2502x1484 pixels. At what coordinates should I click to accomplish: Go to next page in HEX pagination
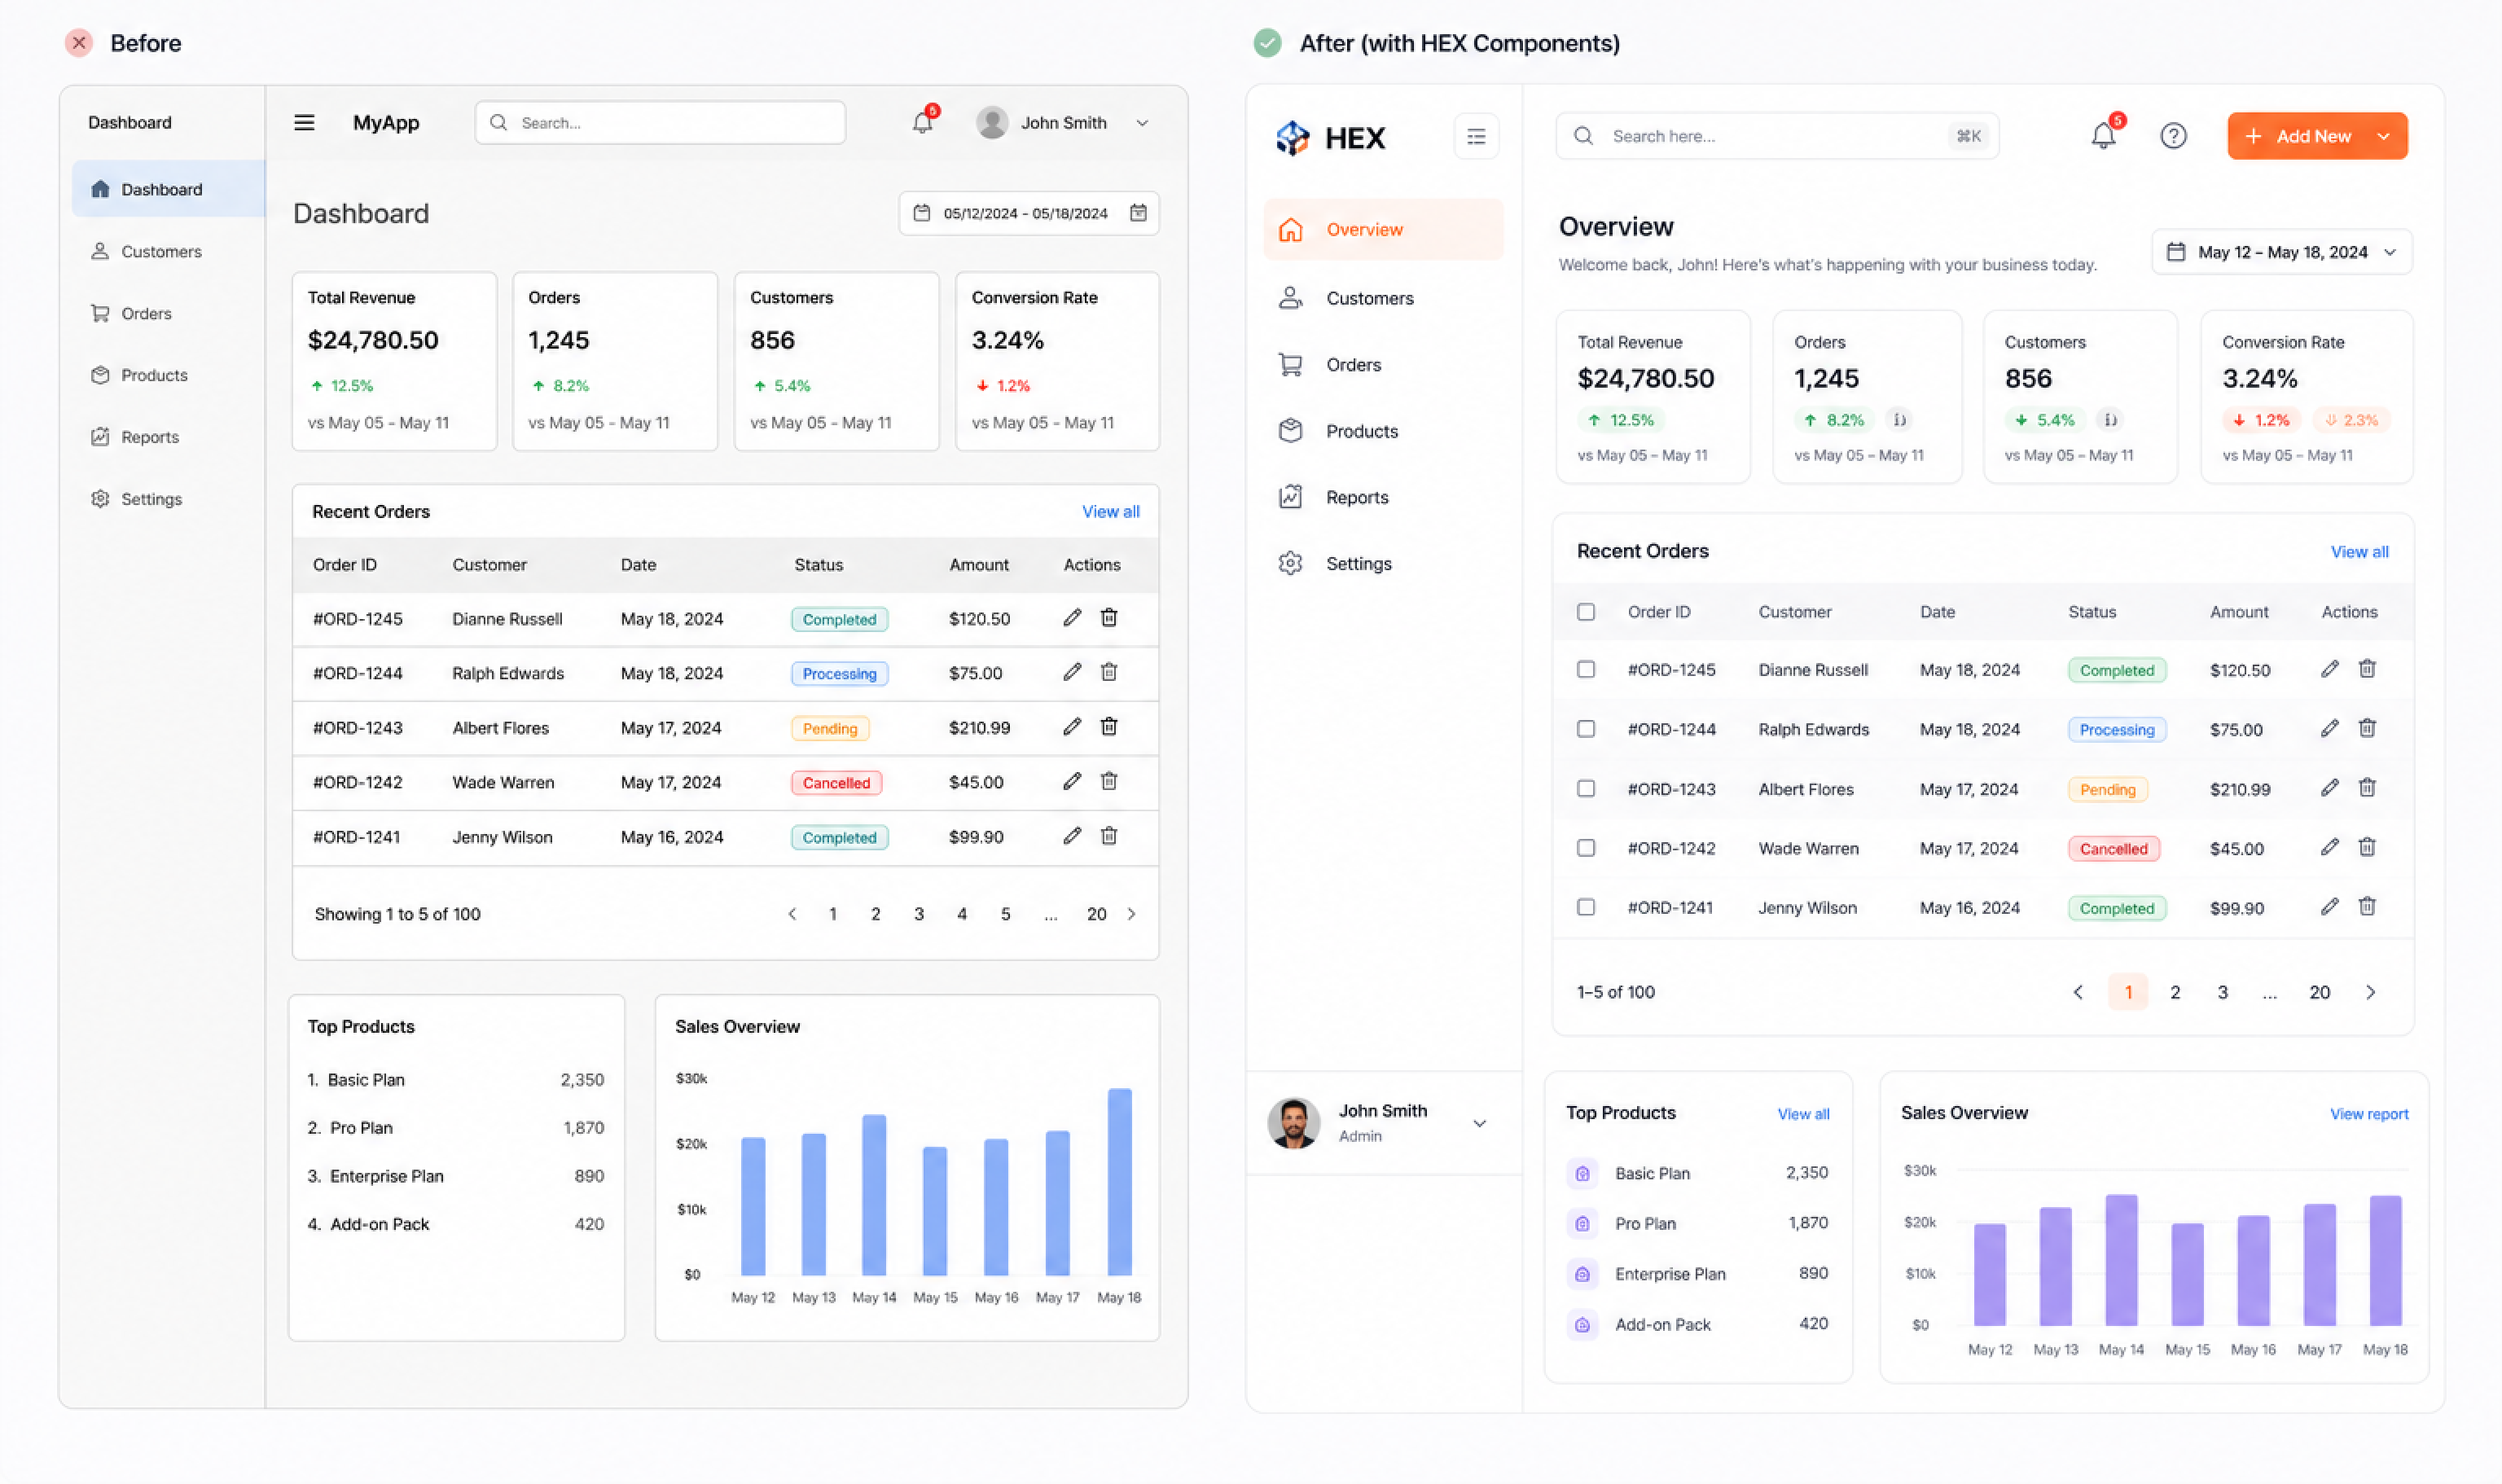(x=2370, y=992)
